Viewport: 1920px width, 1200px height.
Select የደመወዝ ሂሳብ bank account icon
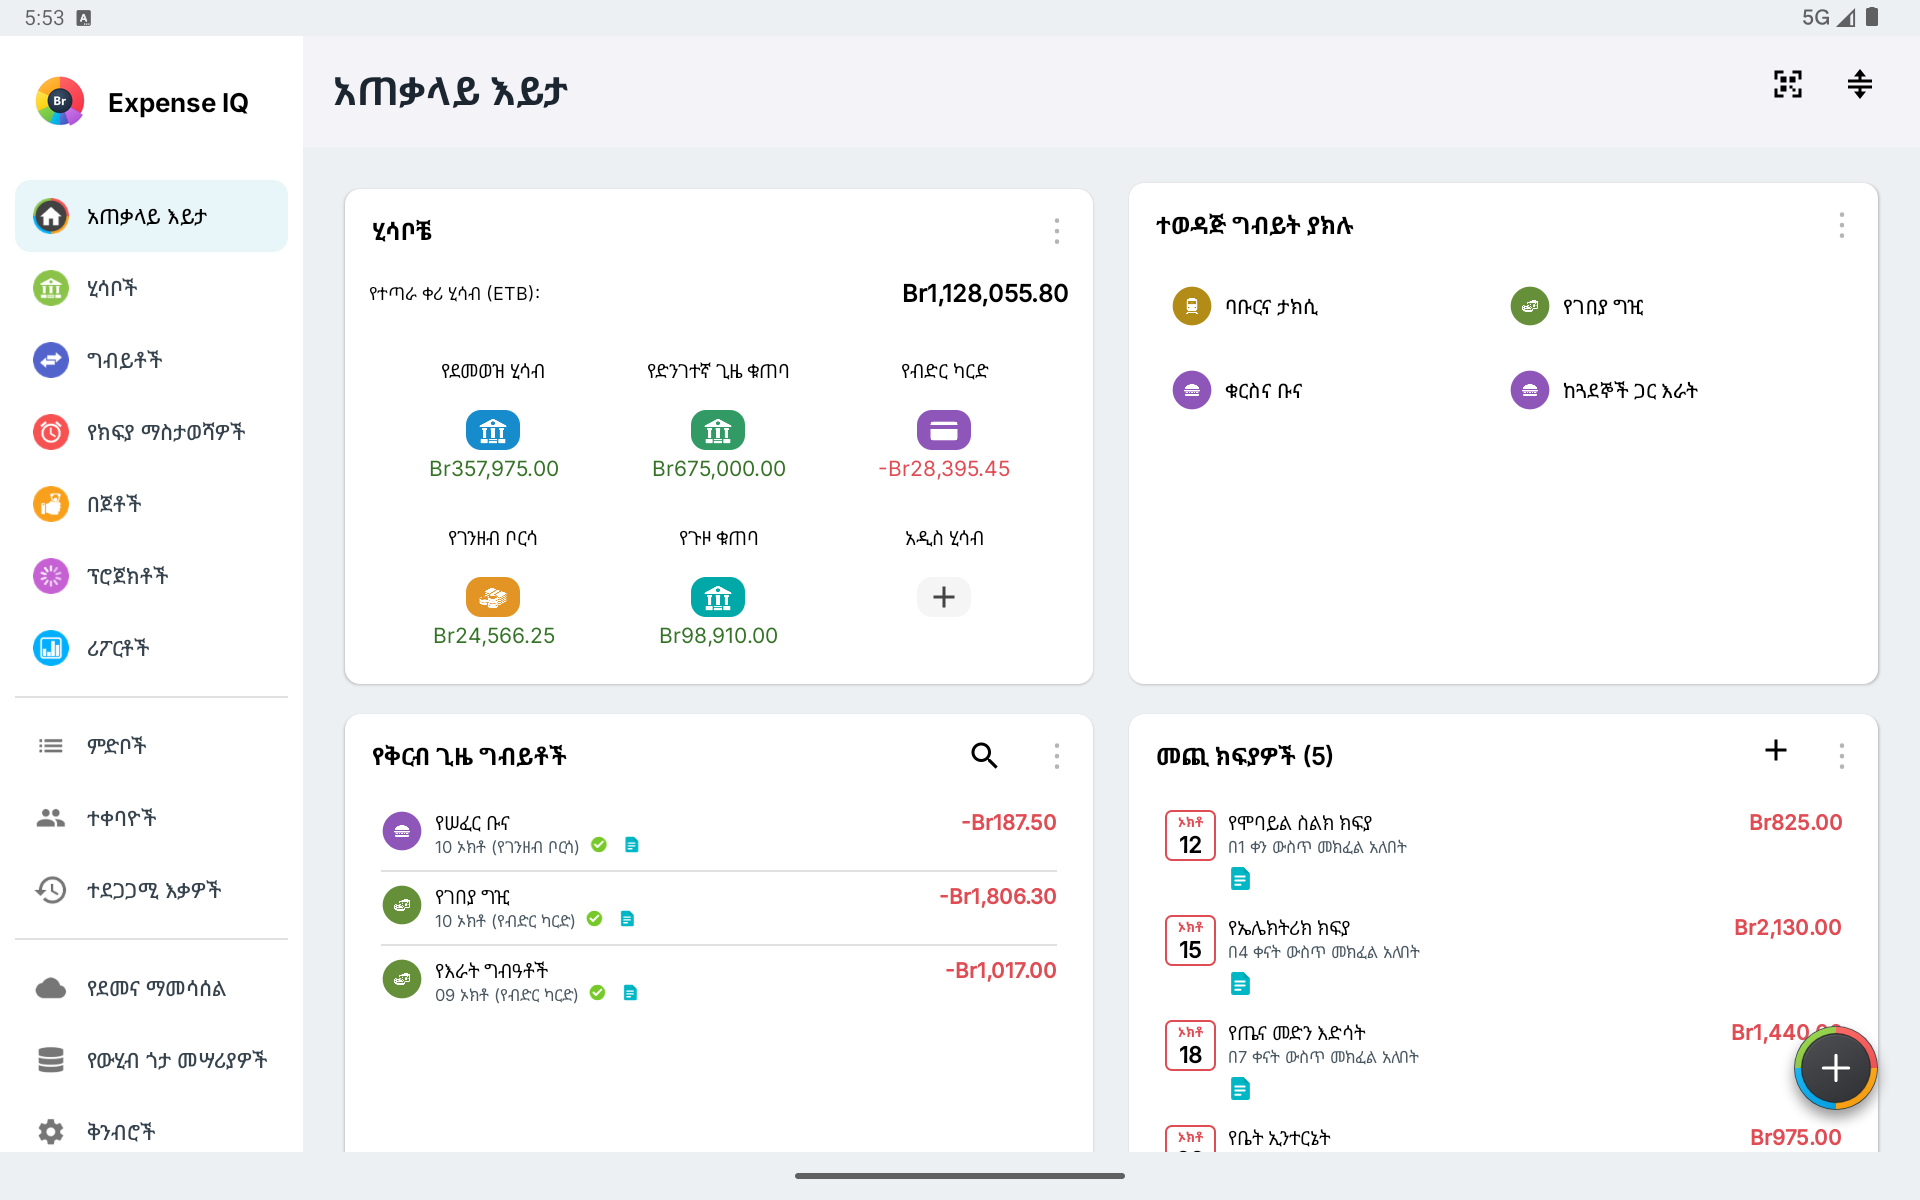coord(493,430)
